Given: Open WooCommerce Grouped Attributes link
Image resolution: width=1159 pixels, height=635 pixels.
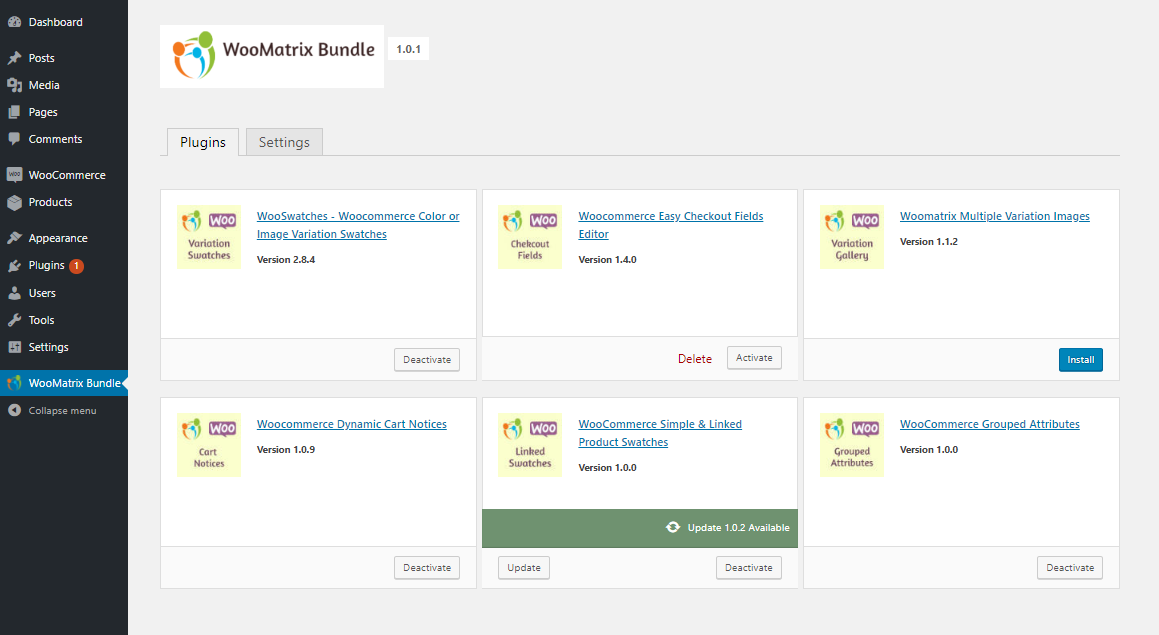Looking at the screenshot, I should tap(990, 424).
